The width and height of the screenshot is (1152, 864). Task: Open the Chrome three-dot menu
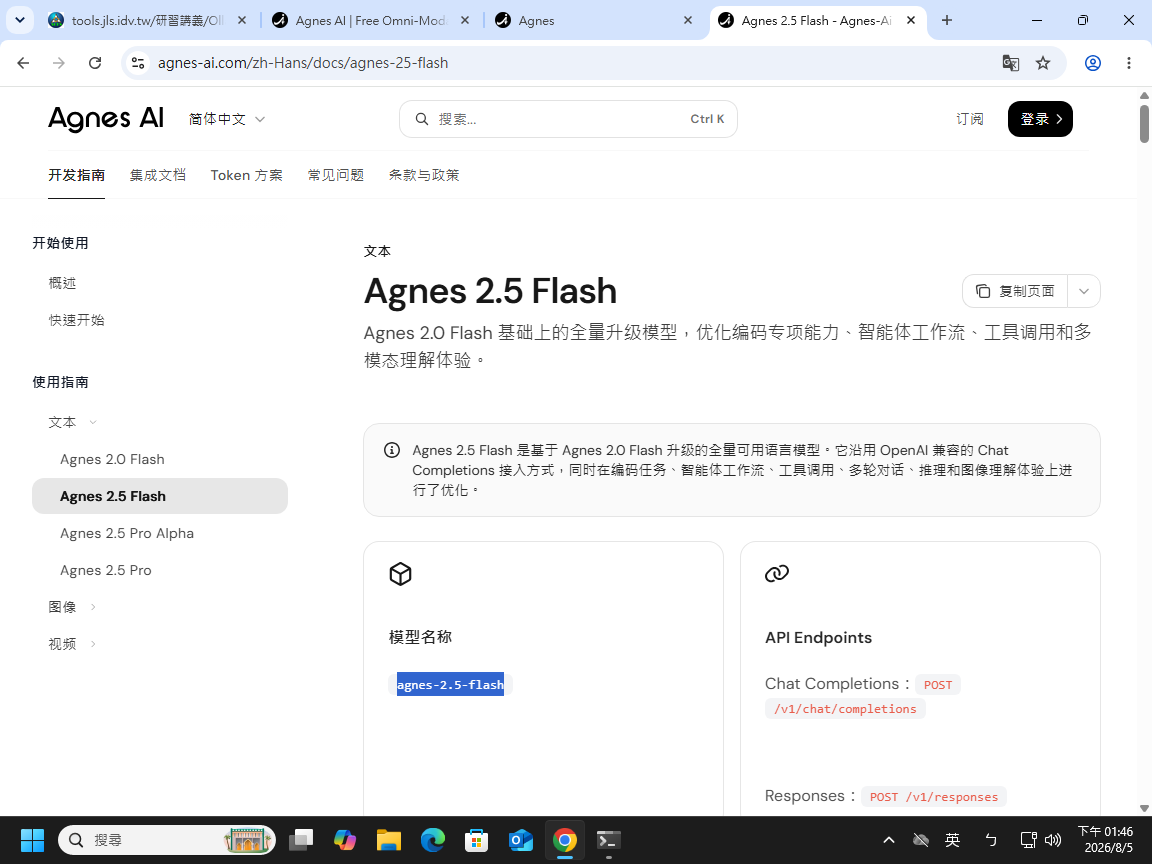[1128, 63]
